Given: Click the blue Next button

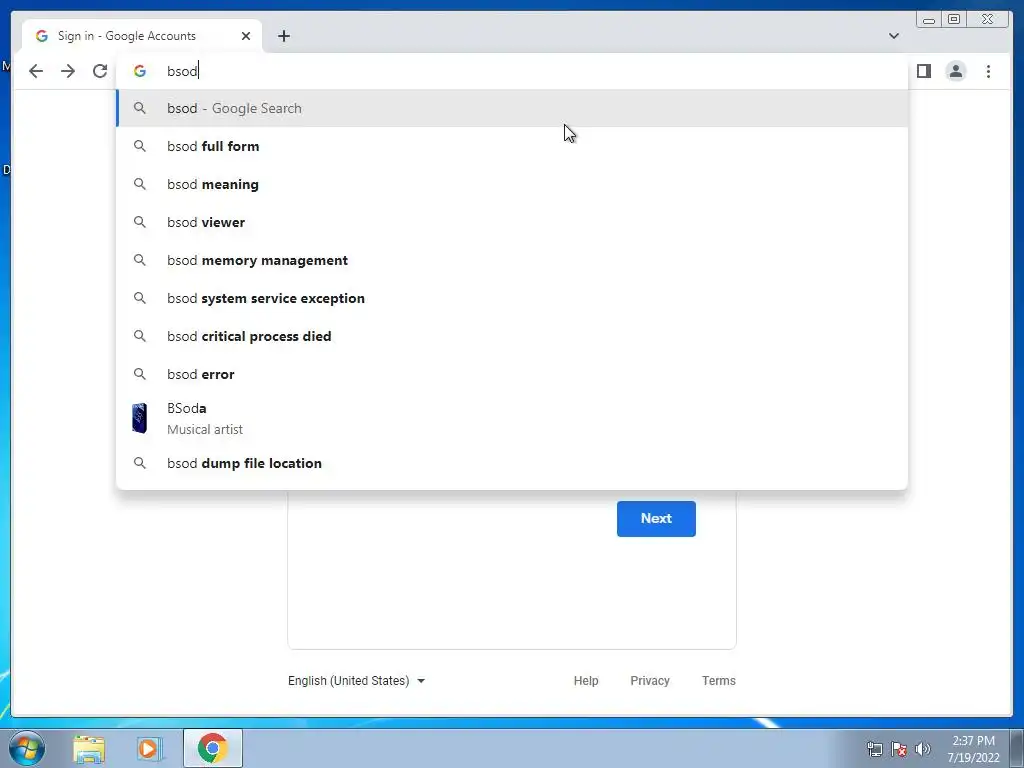Looking at the screenshot, I should [x=656, y=519].
